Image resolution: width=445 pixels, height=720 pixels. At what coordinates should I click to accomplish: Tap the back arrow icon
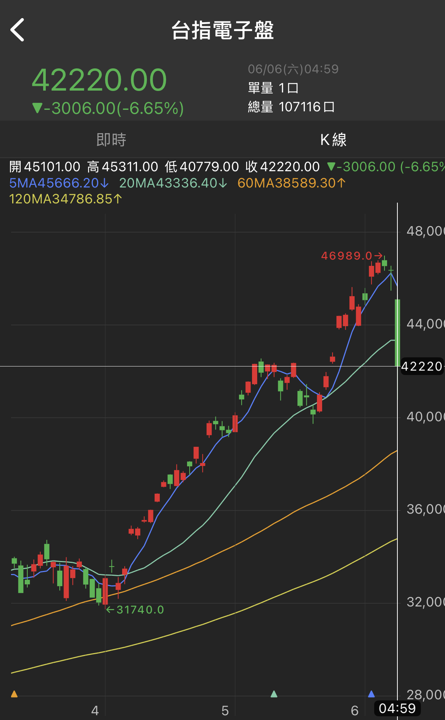click(x=17, y=30)
